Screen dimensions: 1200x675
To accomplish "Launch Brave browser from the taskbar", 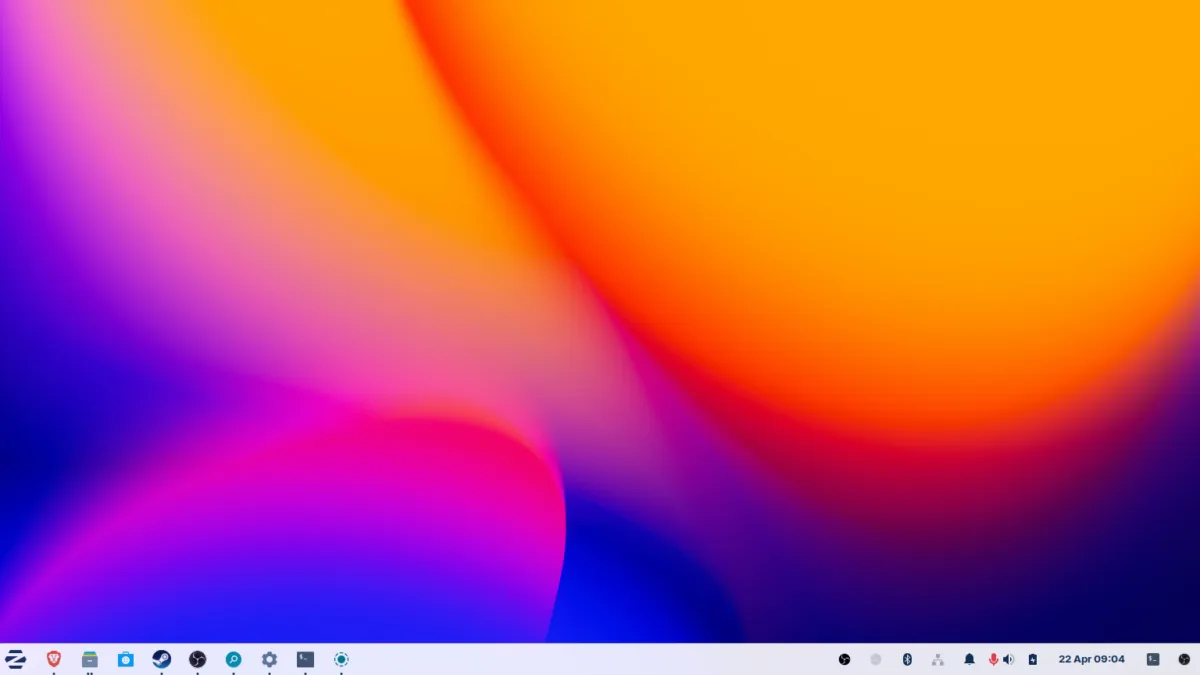I will (x=54, y=659).
